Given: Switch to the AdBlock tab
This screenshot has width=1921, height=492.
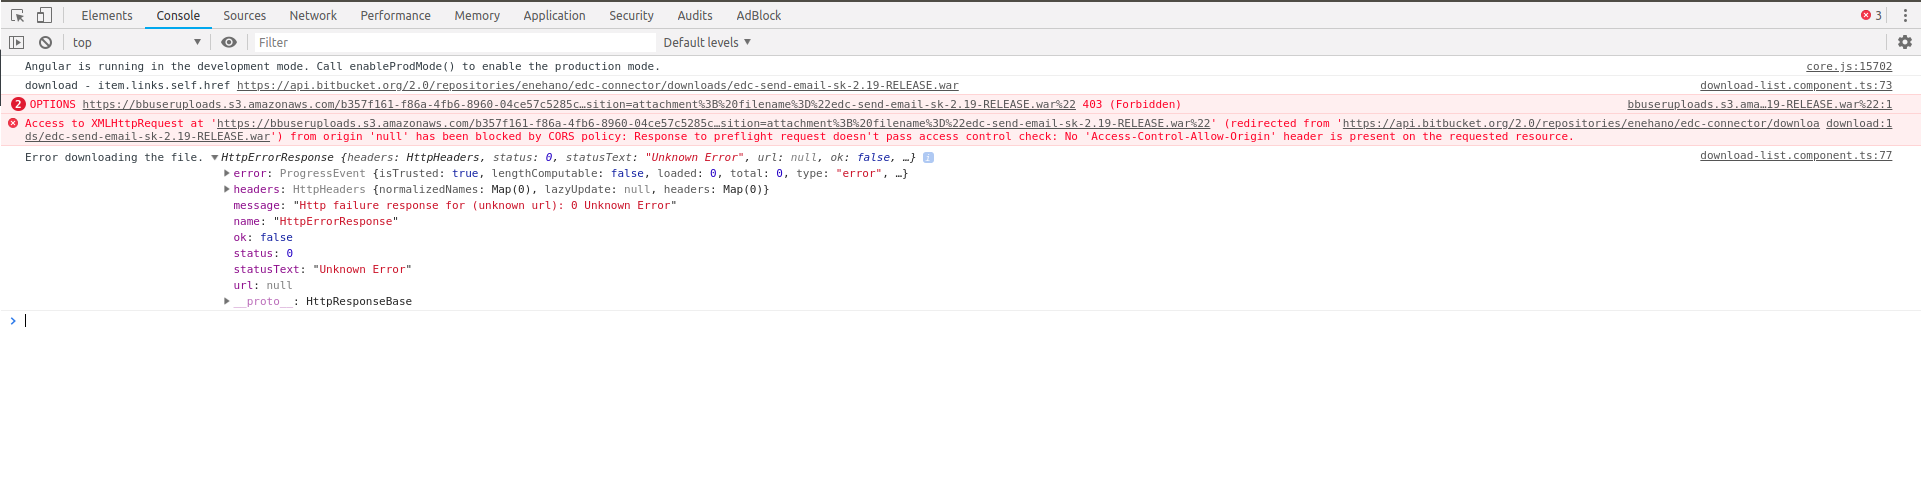Looking at the screenshot, I should tap(759, 15).
